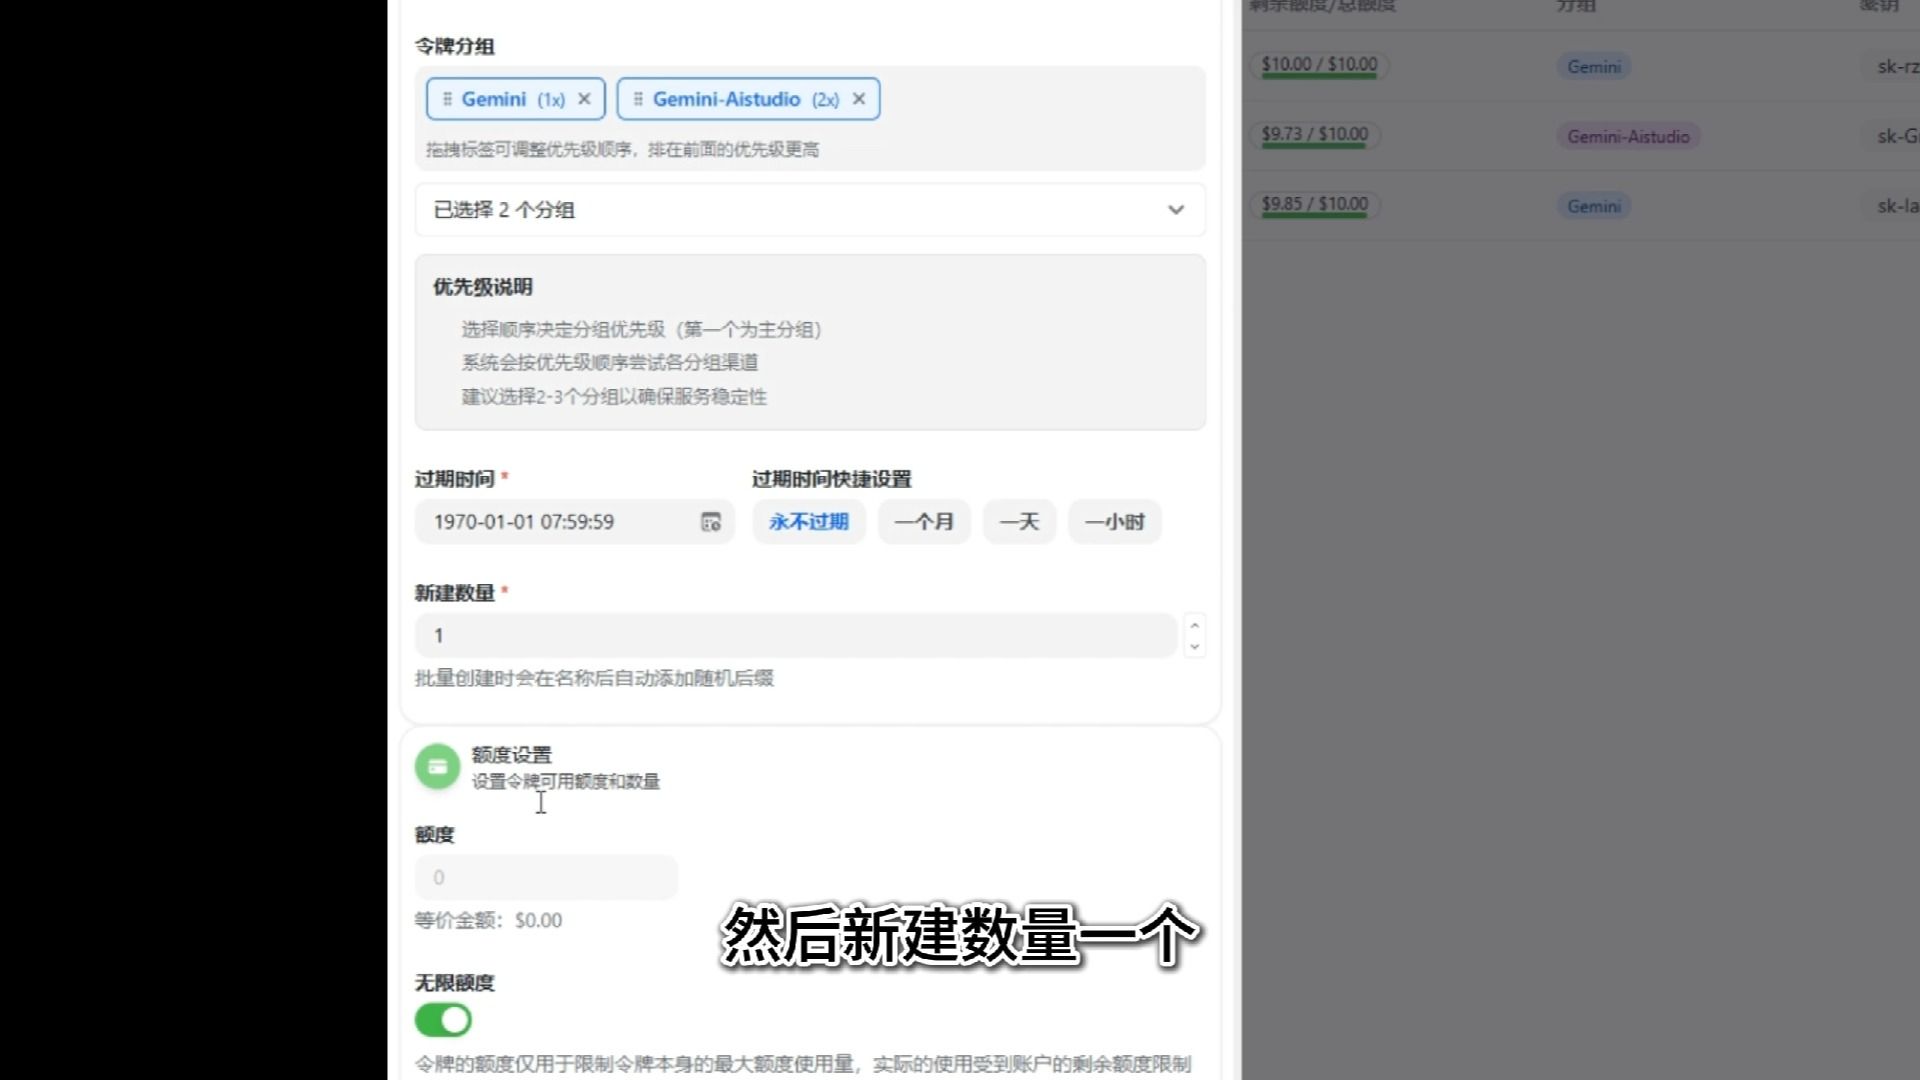This screenshot has width=1920, height=1080.
Task: Focus the new quantity input field
Action: click(x=795, y=636)
